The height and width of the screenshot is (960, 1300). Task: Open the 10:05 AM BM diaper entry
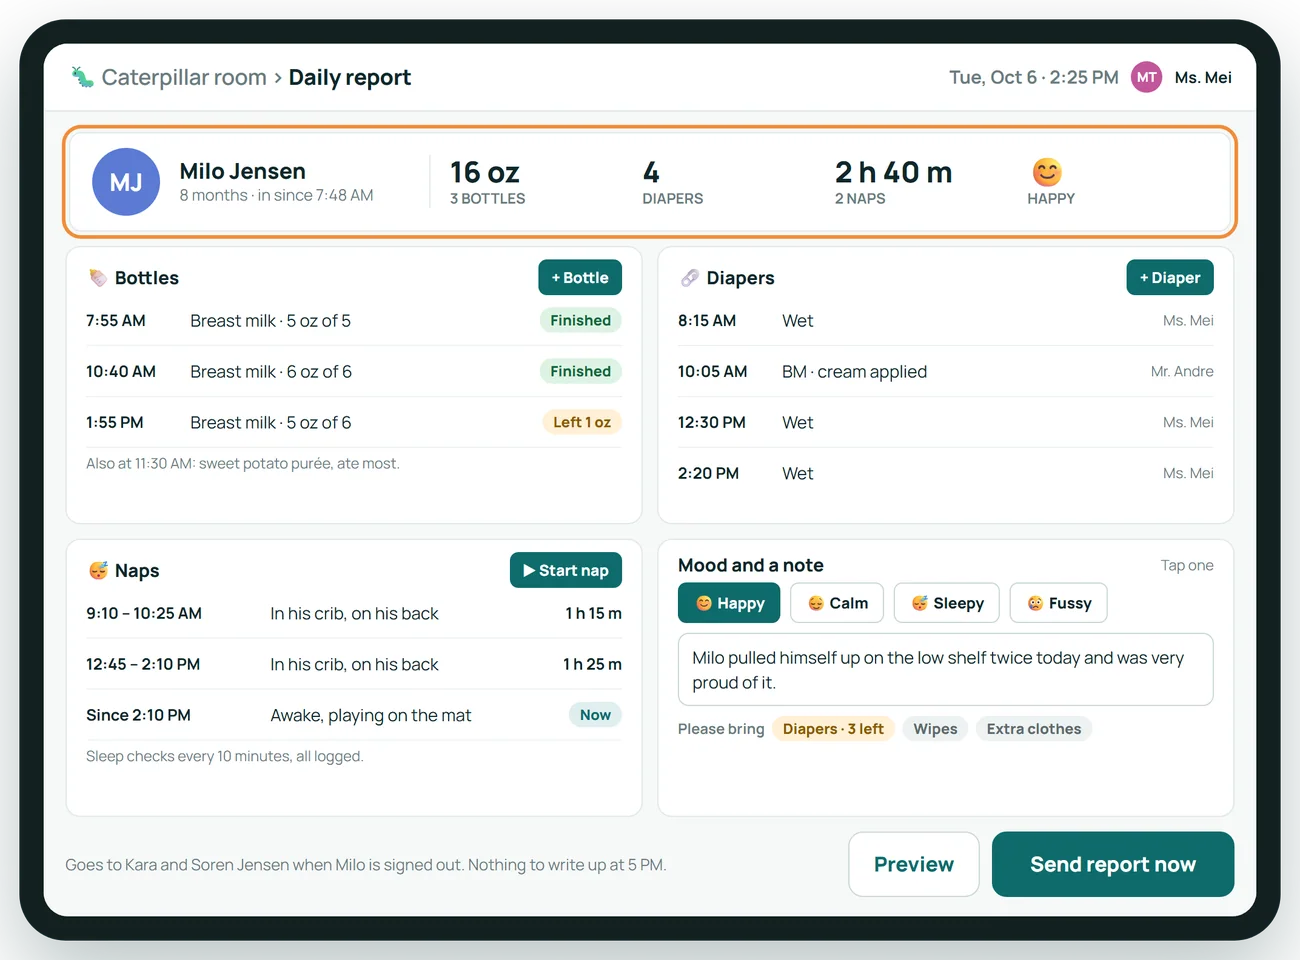(946, 372)
